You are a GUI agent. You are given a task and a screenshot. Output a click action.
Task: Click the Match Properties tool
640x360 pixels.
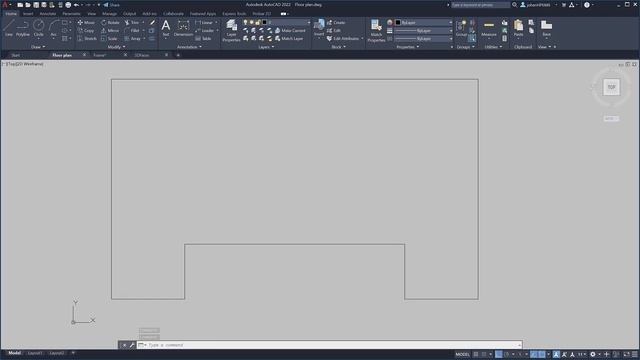(x=376, y=31)
